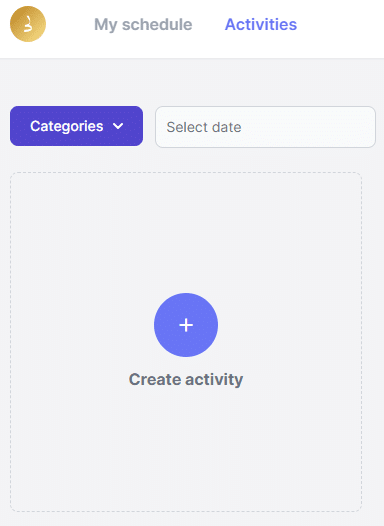Tap the blue circle above Create activity

click(186, 325)
